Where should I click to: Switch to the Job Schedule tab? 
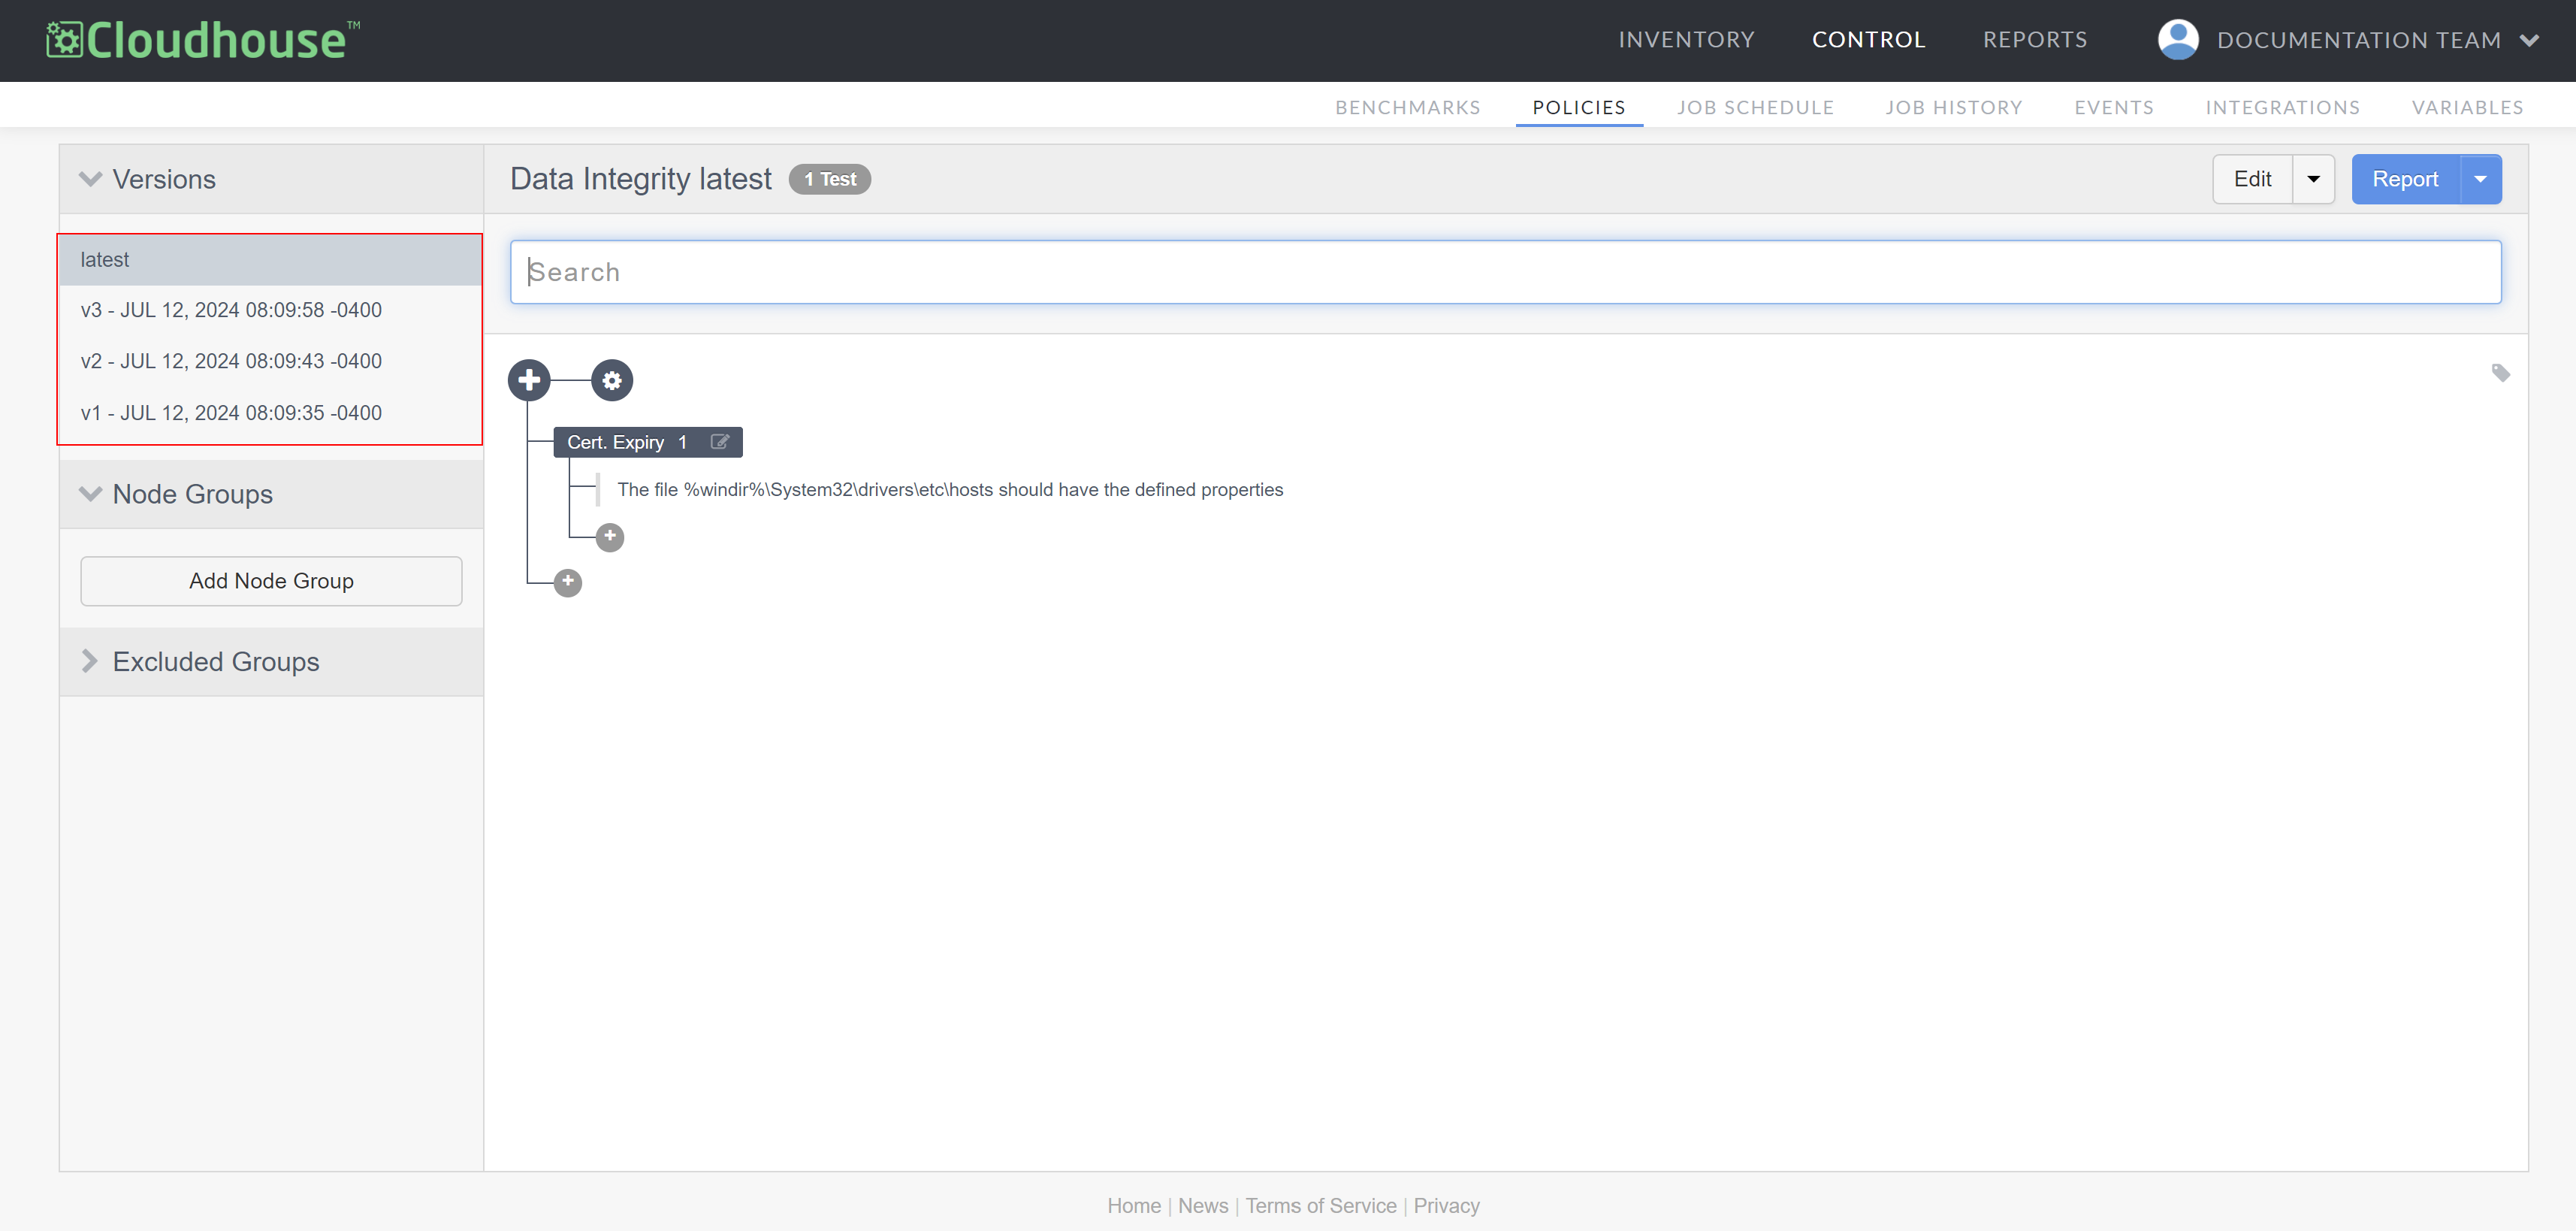click(x=1755, y=107)
